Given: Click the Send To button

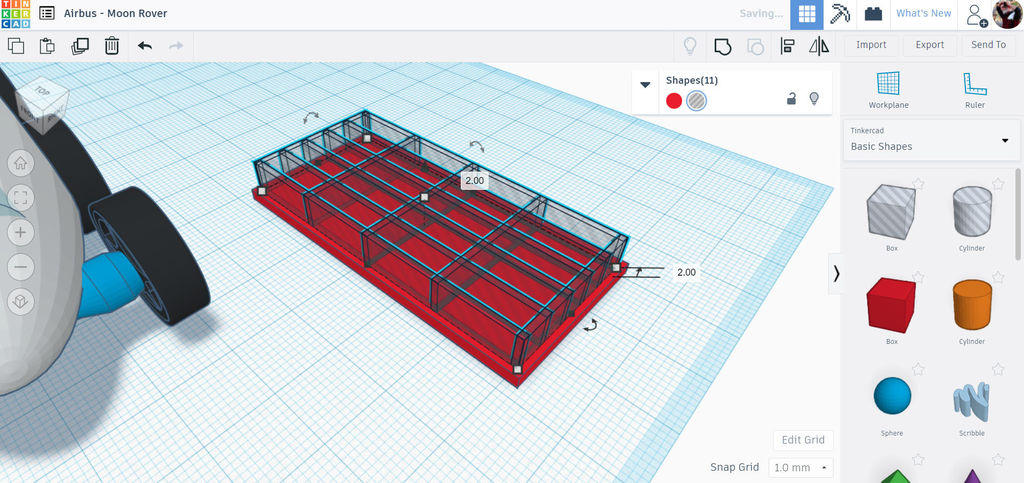Looking at the screenshot, I should 988,45.
